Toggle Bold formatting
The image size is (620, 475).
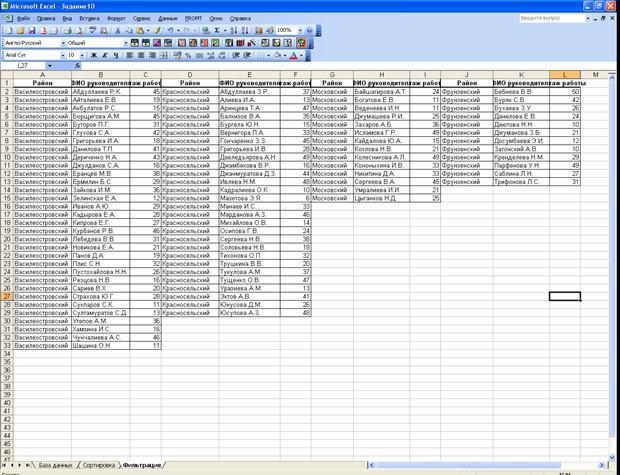(94, 55)
